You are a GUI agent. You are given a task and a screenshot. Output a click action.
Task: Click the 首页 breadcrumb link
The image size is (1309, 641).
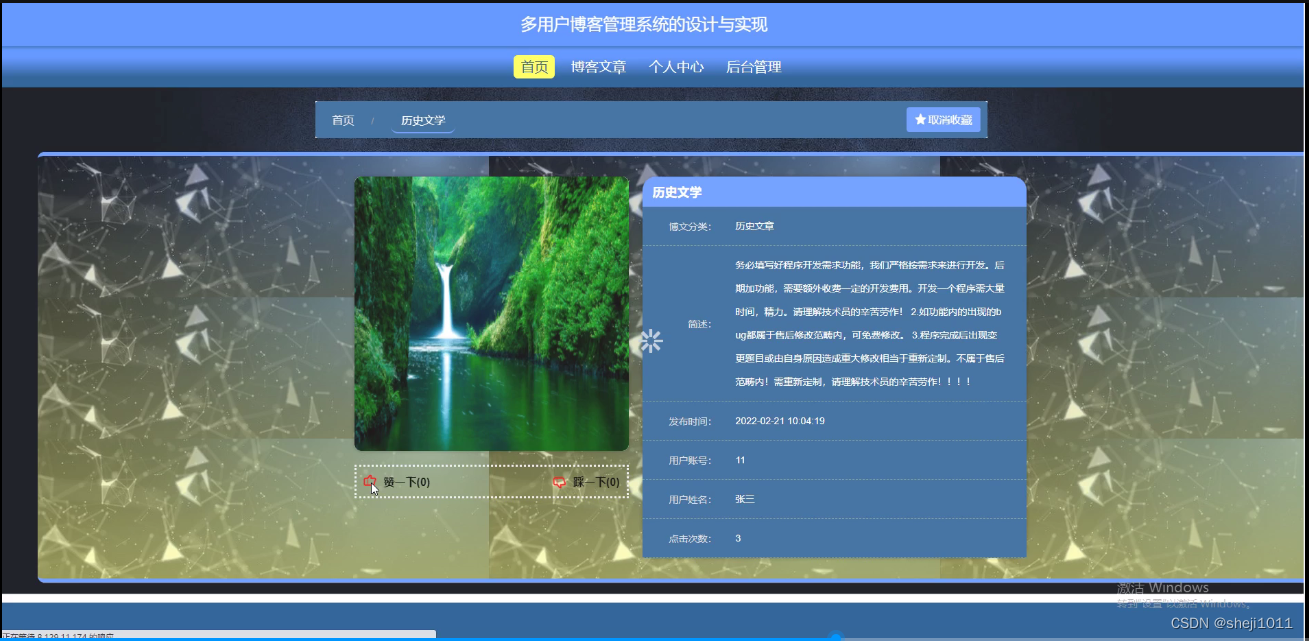click(x=343, y=119)
